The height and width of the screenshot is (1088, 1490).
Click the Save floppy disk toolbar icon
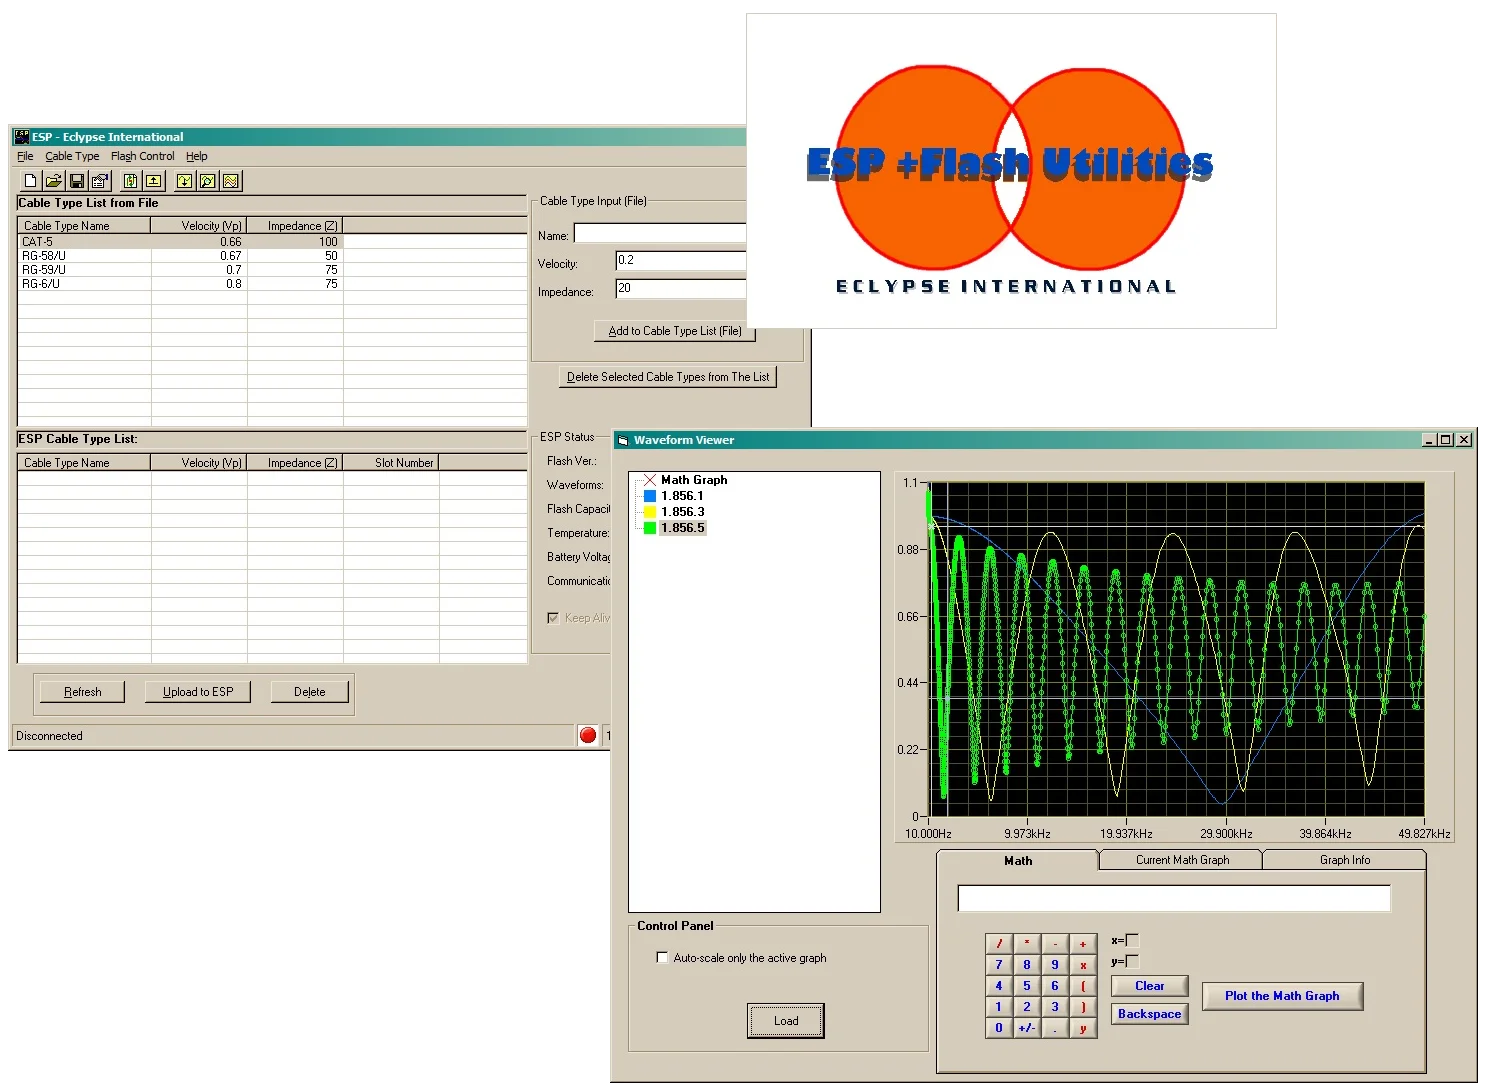click(x=77, y=181)
